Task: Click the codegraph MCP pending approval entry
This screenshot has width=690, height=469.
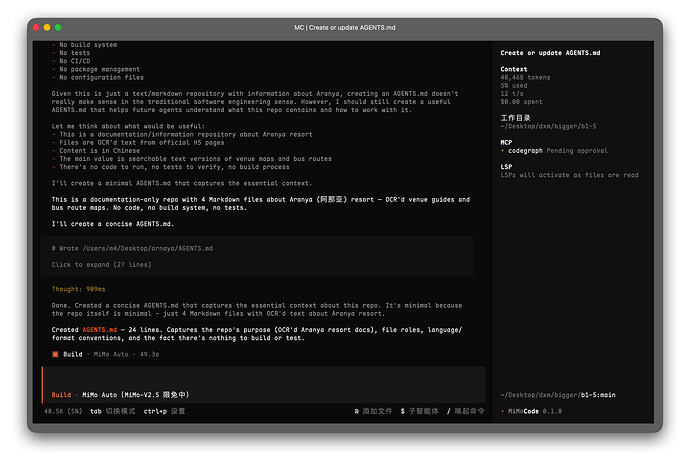Action: click(558, 150)
